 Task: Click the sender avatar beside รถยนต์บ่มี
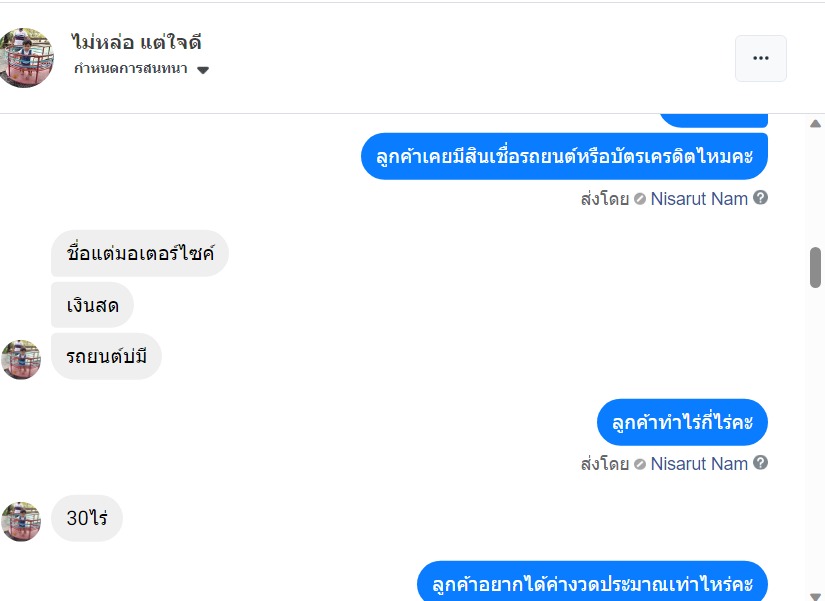tap(21, 359)
